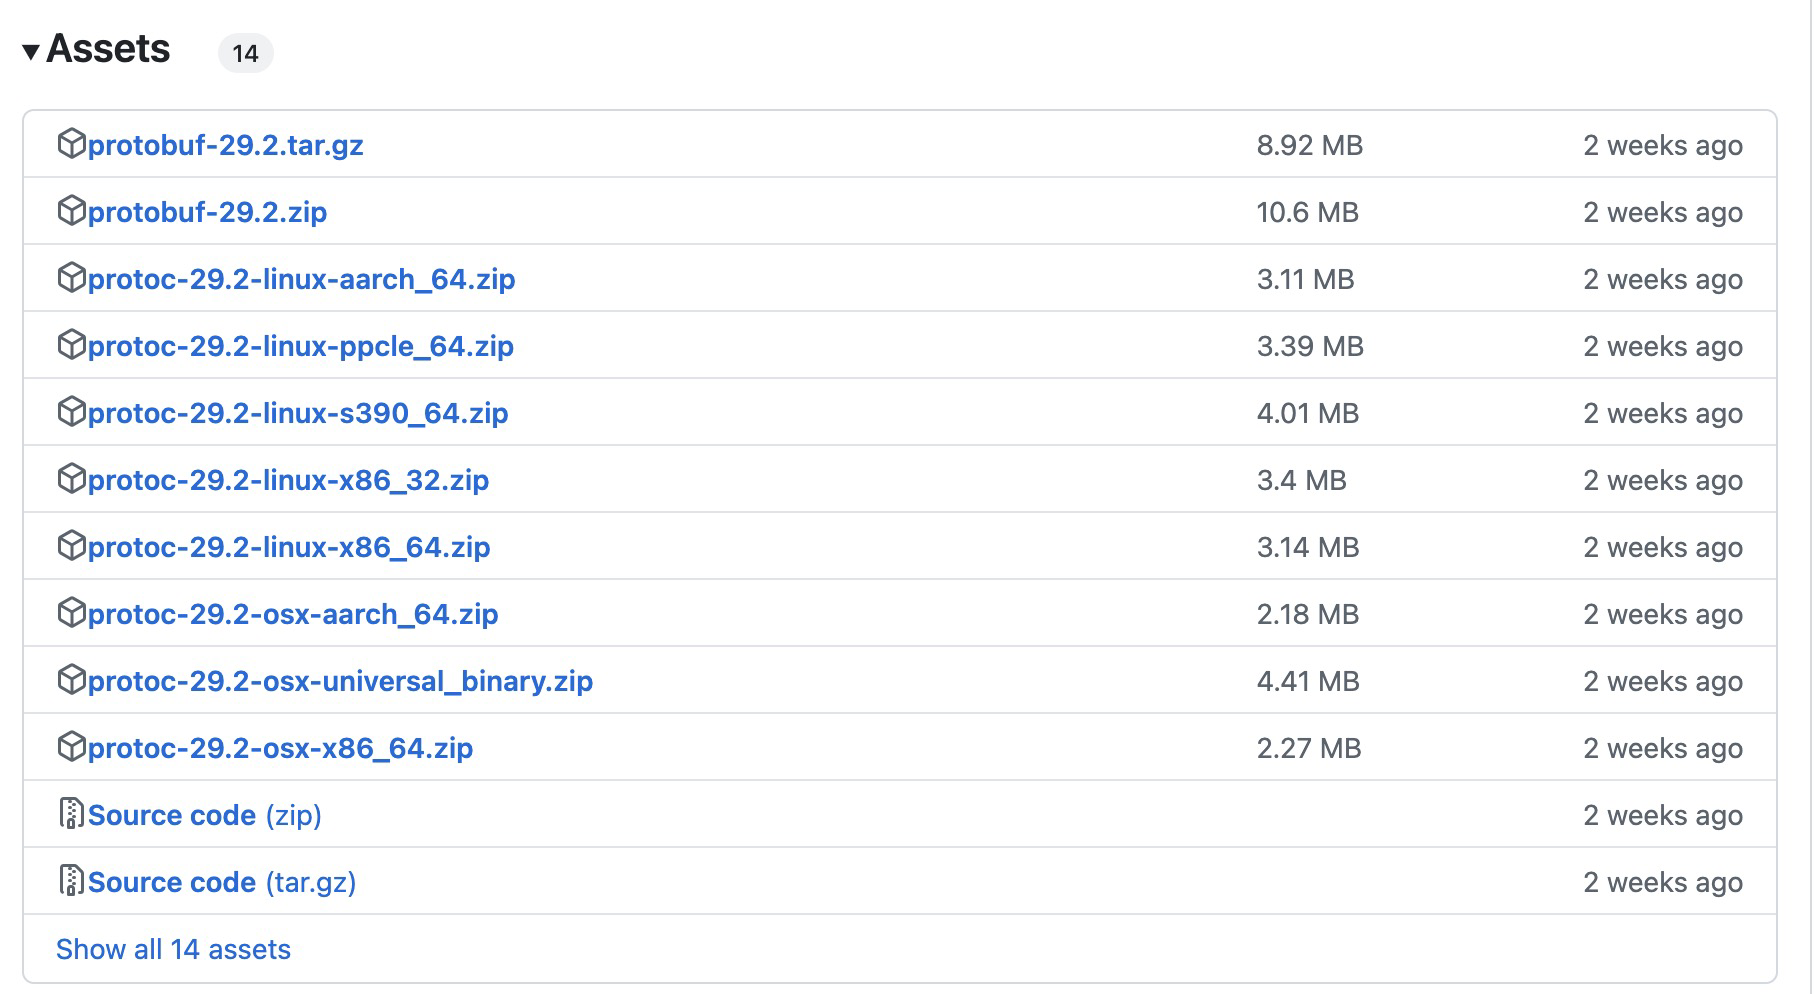
Task: Select the 2.27 MB size text
Action: [x=1309, y=749]
